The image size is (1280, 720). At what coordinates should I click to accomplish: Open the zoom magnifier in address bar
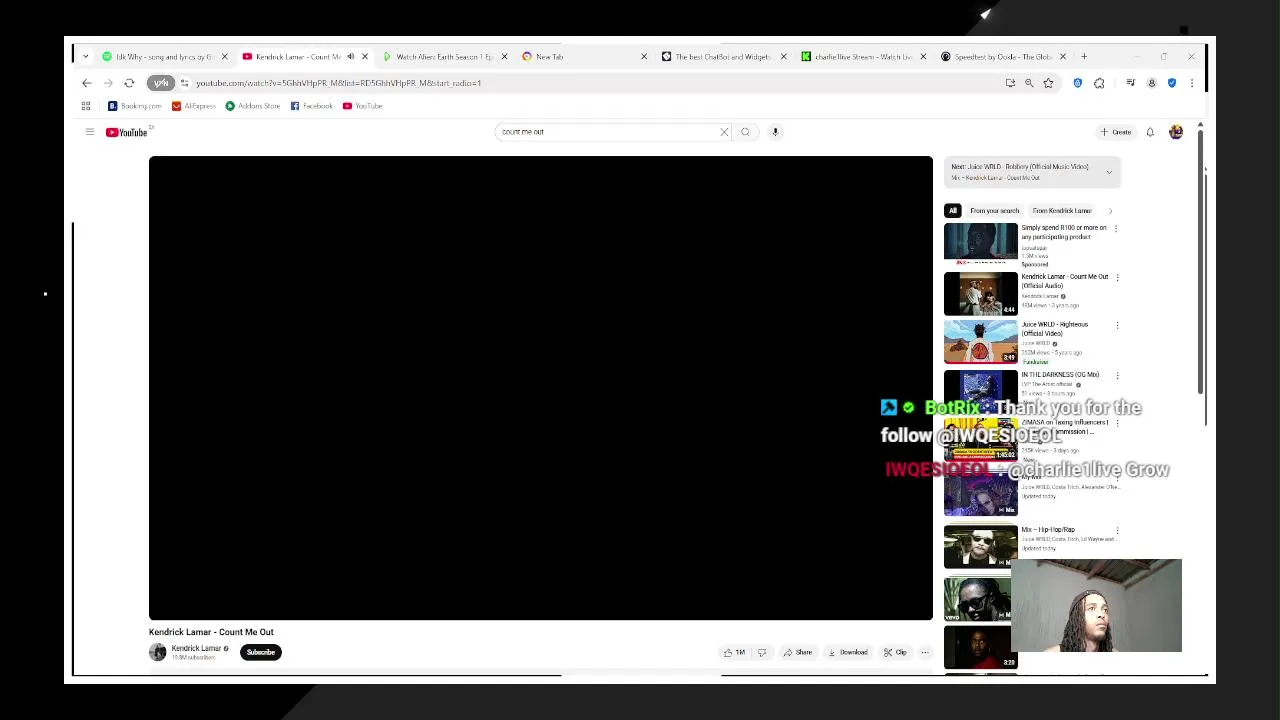pos(1029,83)
